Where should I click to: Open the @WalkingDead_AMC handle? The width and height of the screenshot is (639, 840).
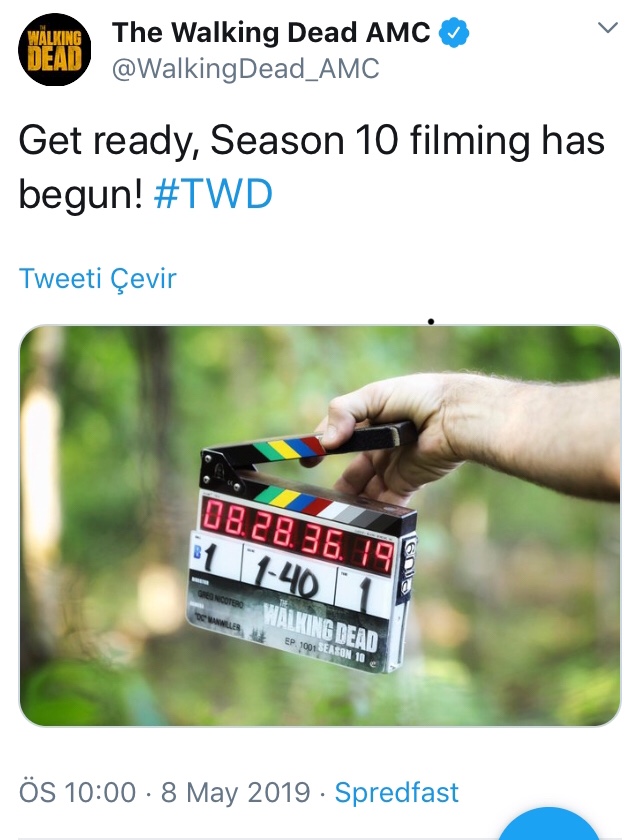pyautogui.click(x=245, y=69)
